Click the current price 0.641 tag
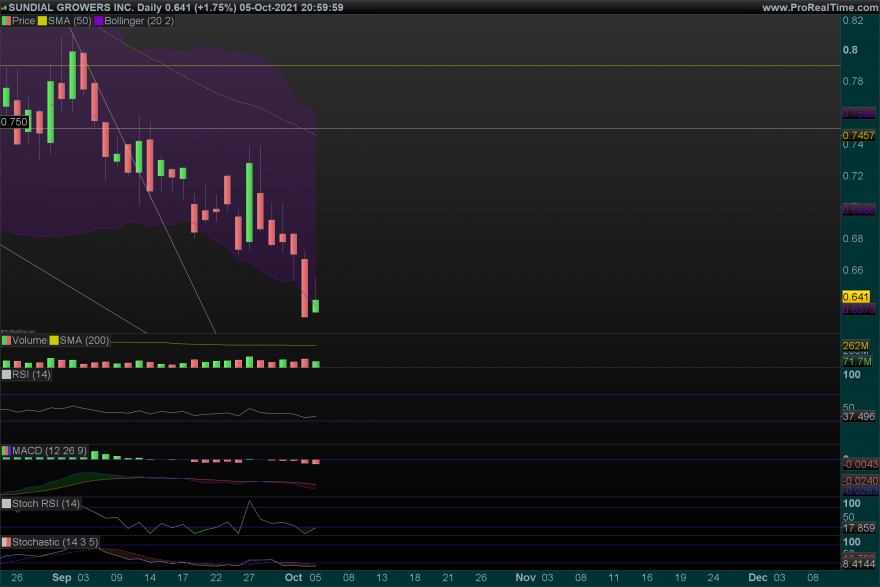This screenshot has height=587, width=880. coord(855,297)
